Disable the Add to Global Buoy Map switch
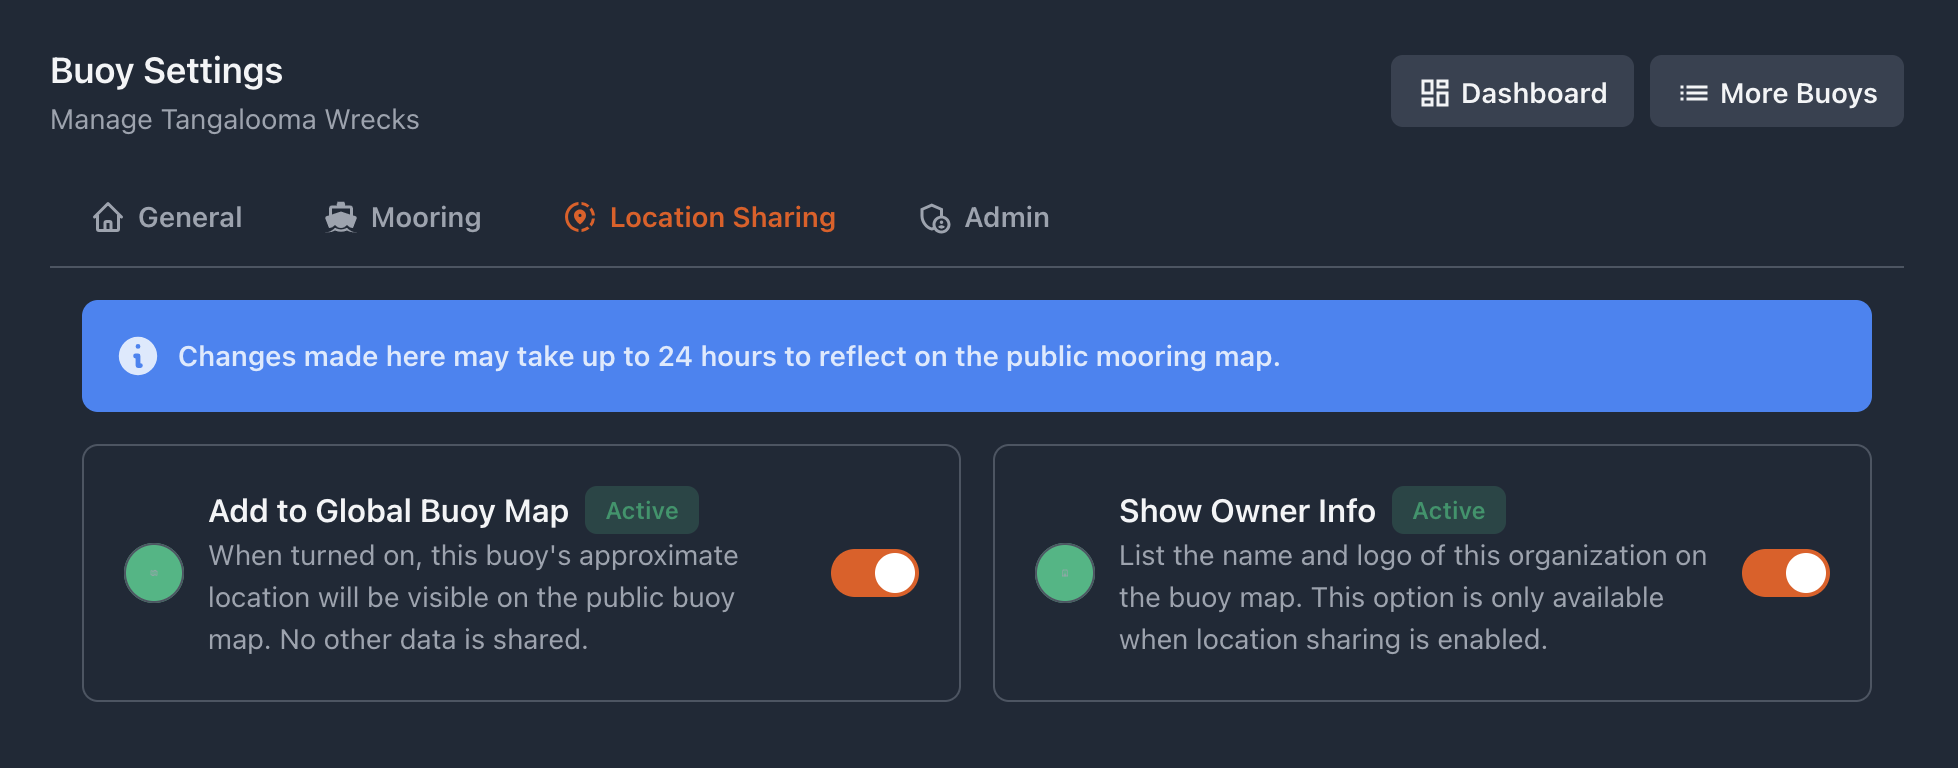The image size is (1958, 768). click(875, 573)
